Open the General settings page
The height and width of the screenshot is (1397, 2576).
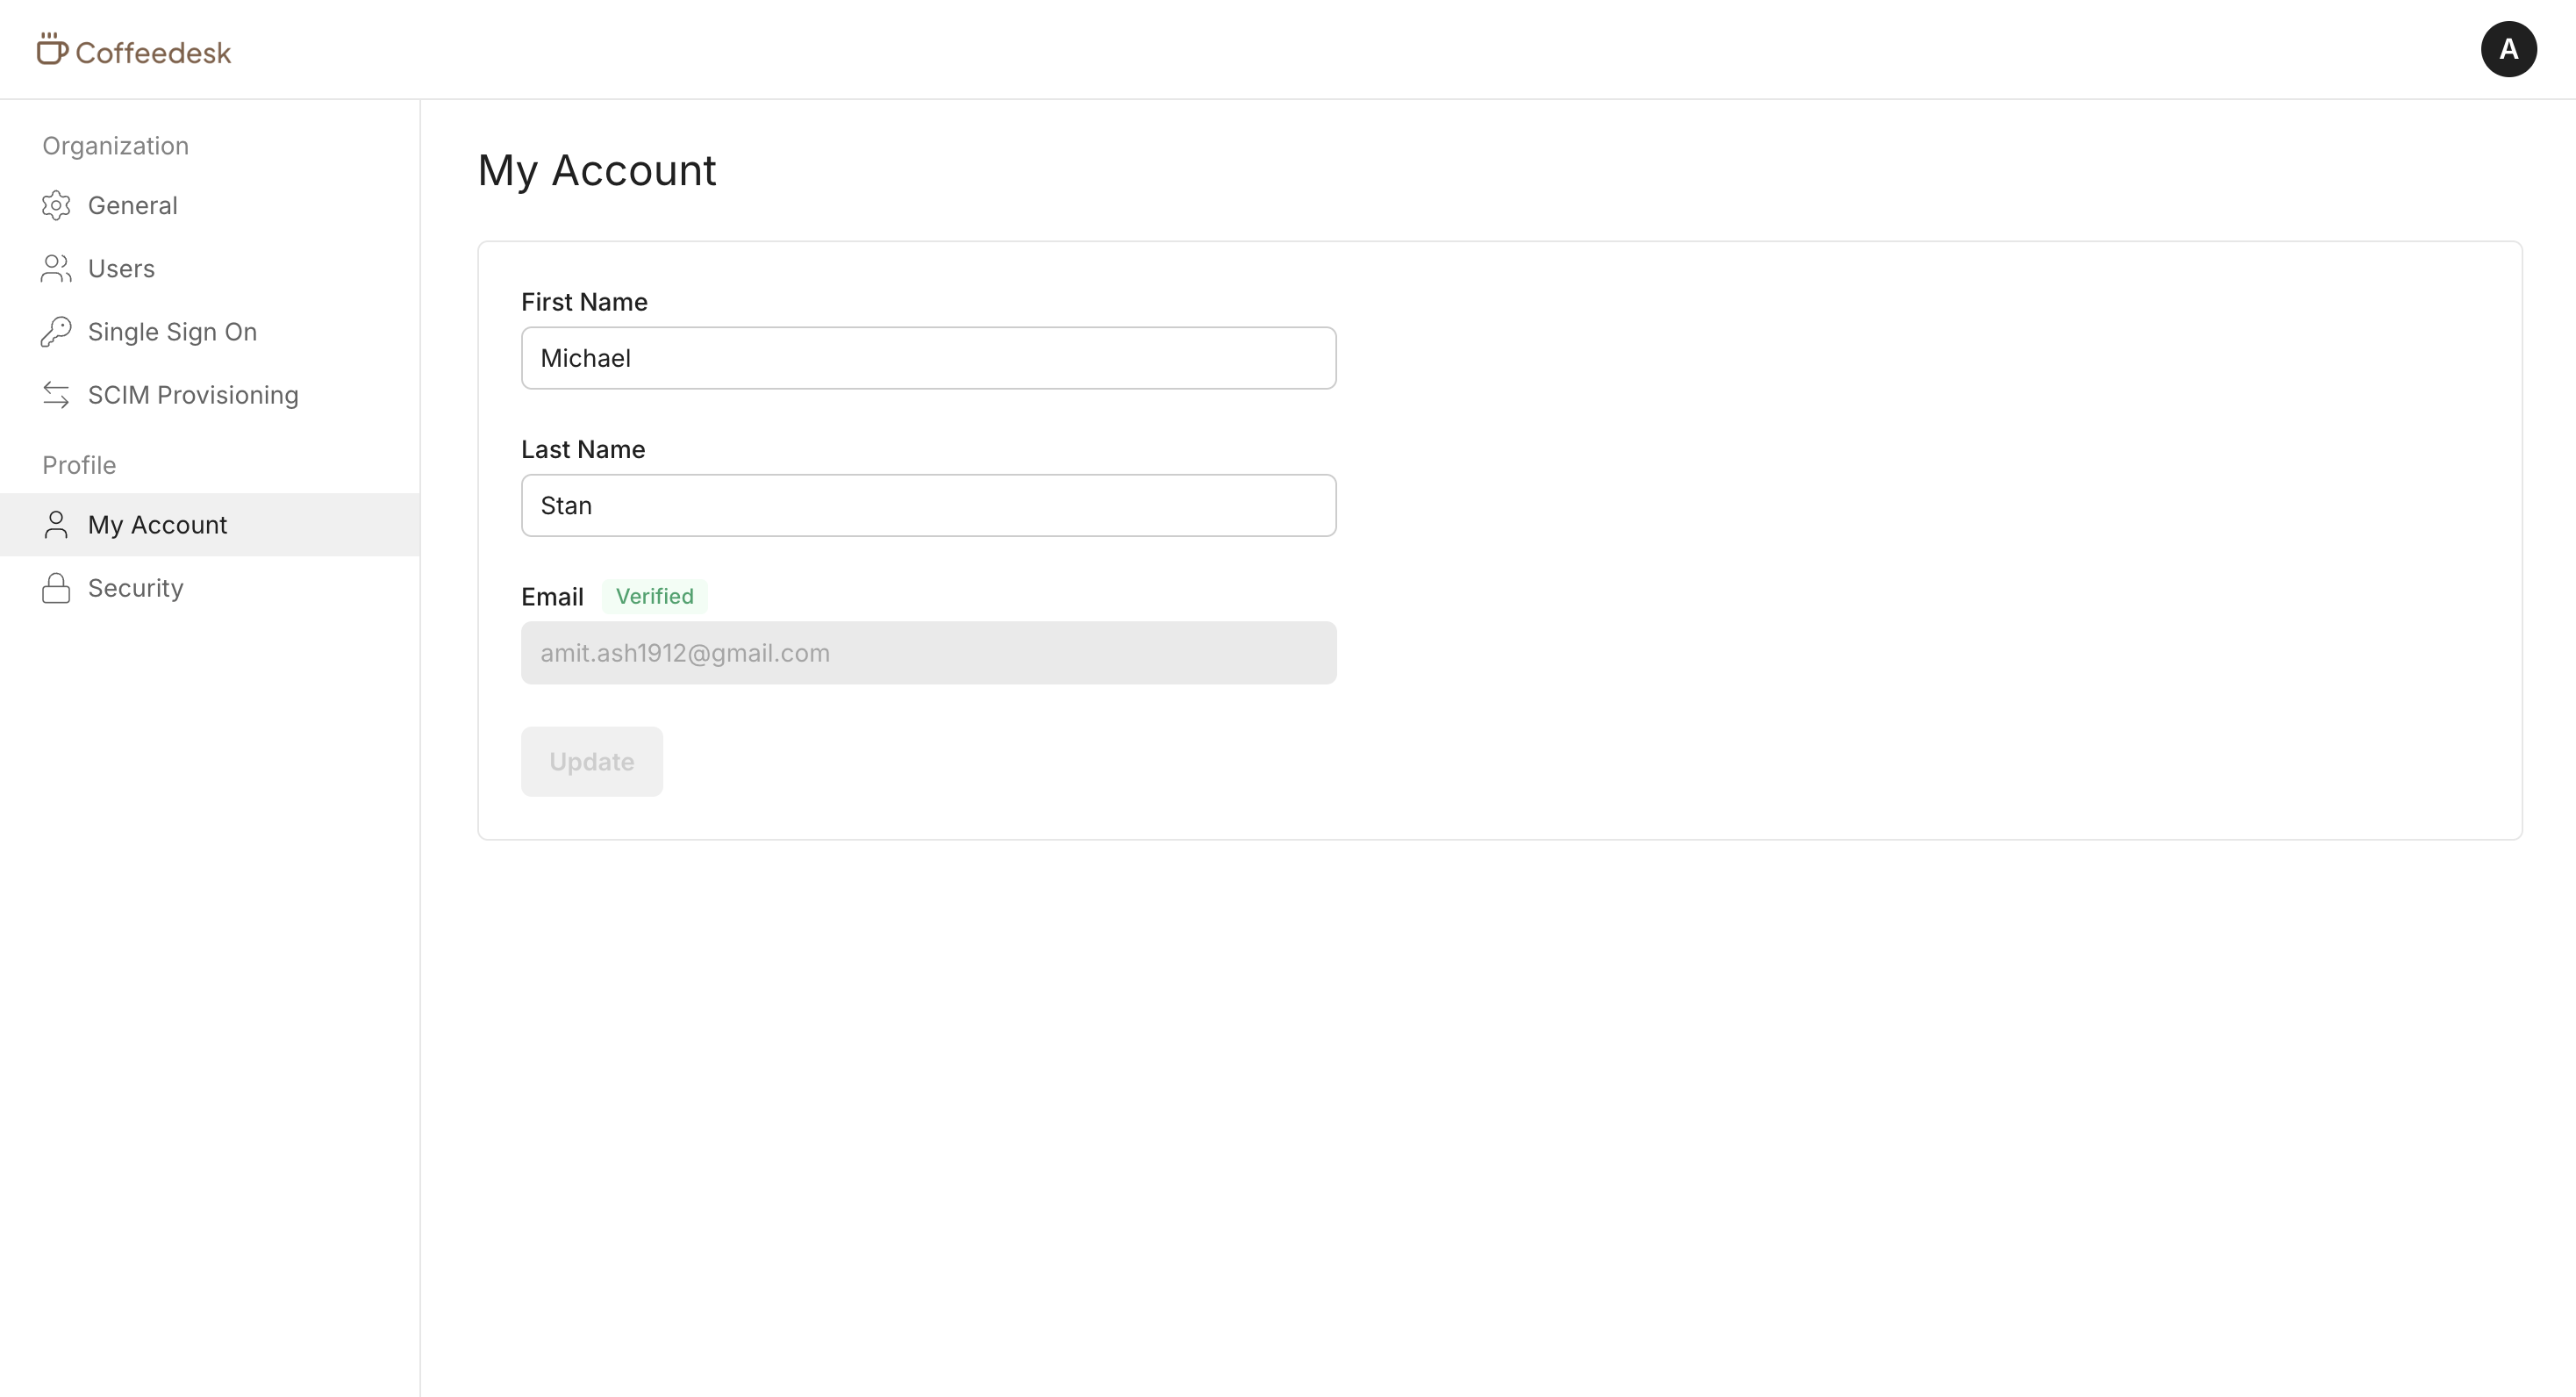[133, 205]
